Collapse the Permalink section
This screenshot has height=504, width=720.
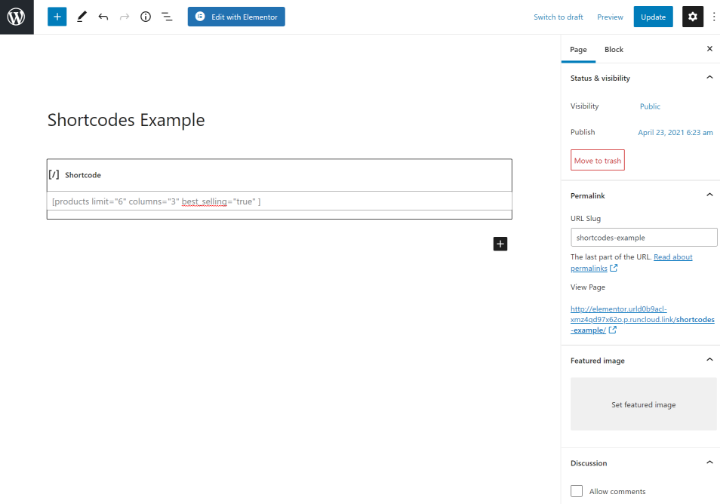[709, 195]
